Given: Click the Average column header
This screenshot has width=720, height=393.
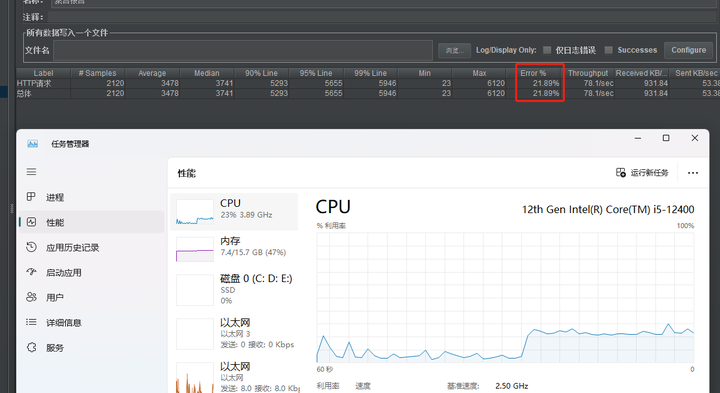Looking at the screenshot, I should pos(152,73).
